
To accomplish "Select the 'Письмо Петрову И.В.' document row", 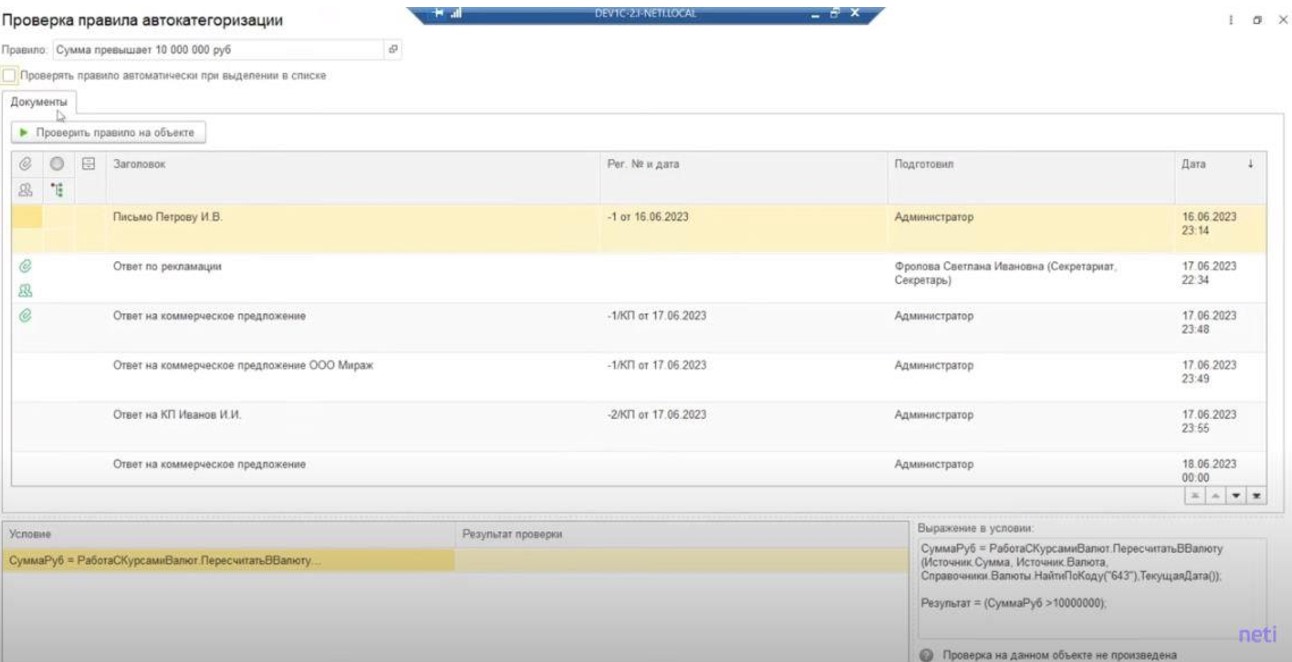I will pyautogui.click(x=167, y=217).
